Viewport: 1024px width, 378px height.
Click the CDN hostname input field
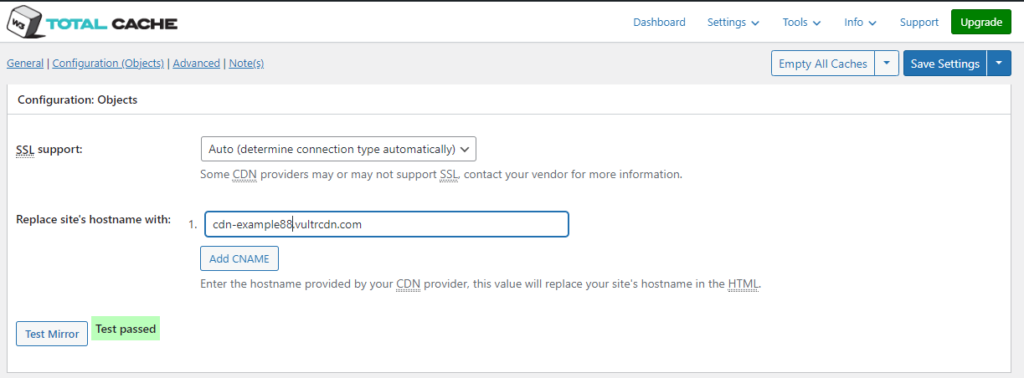click(386, 224)
